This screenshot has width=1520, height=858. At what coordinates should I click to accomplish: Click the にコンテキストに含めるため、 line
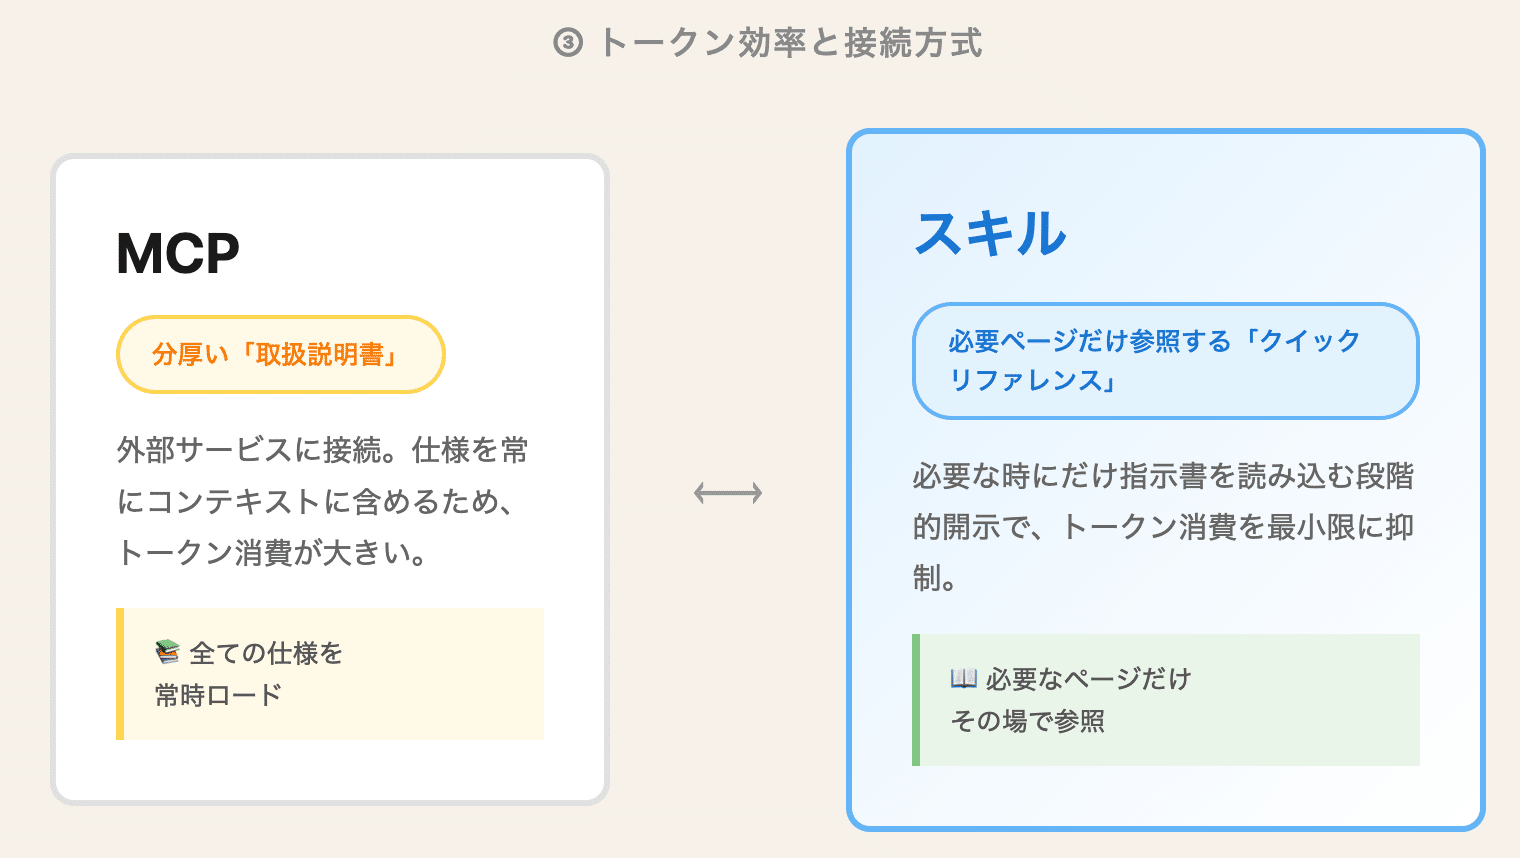[x=316, y=502]
